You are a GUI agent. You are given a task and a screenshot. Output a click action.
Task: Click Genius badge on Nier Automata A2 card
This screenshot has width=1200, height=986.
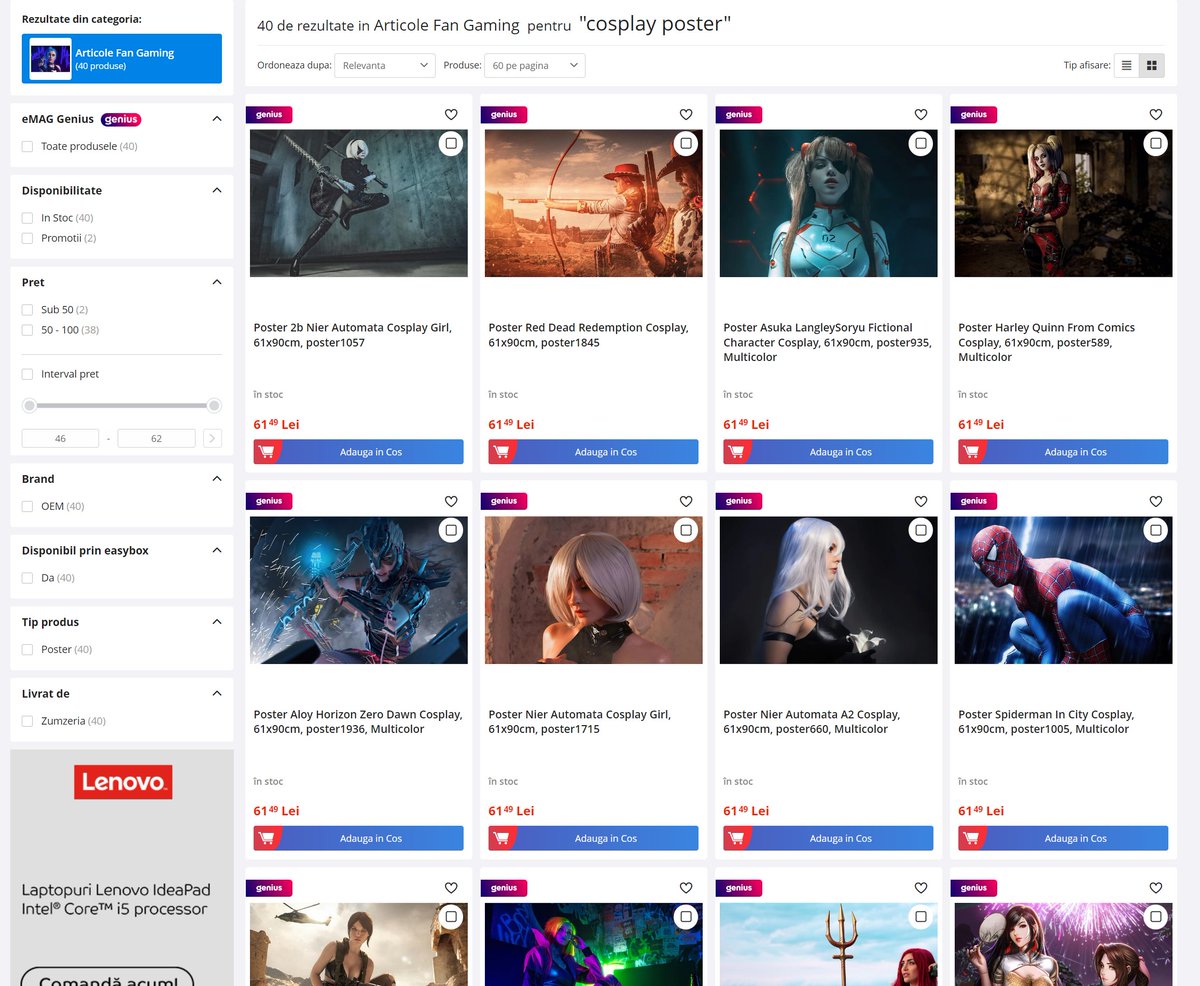[x=739, y=501]
